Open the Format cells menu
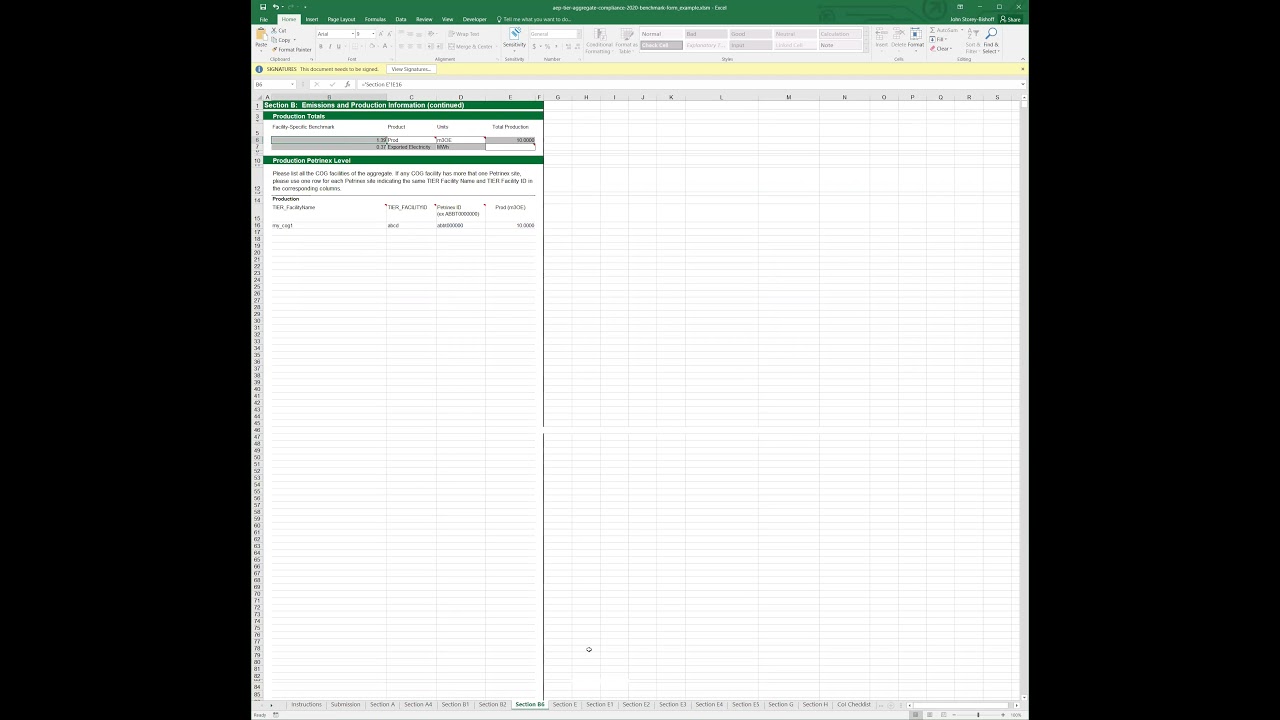This screenshot has height=720, width=1280. click(916, 38)
